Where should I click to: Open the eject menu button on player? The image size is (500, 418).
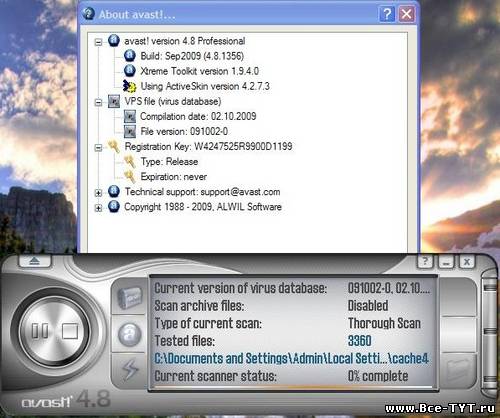(35, 260)
